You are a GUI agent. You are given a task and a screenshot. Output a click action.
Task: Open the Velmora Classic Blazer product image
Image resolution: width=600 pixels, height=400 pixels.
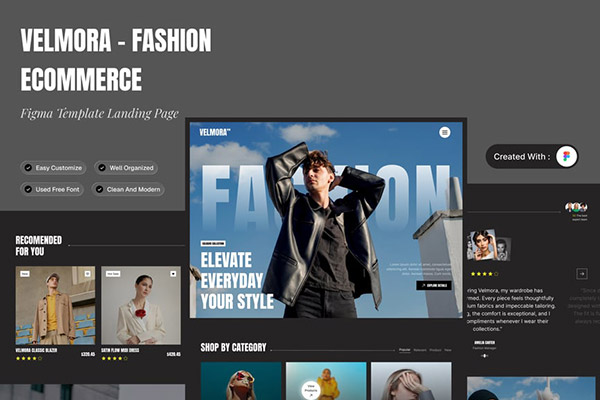click(x=55, y=305)
